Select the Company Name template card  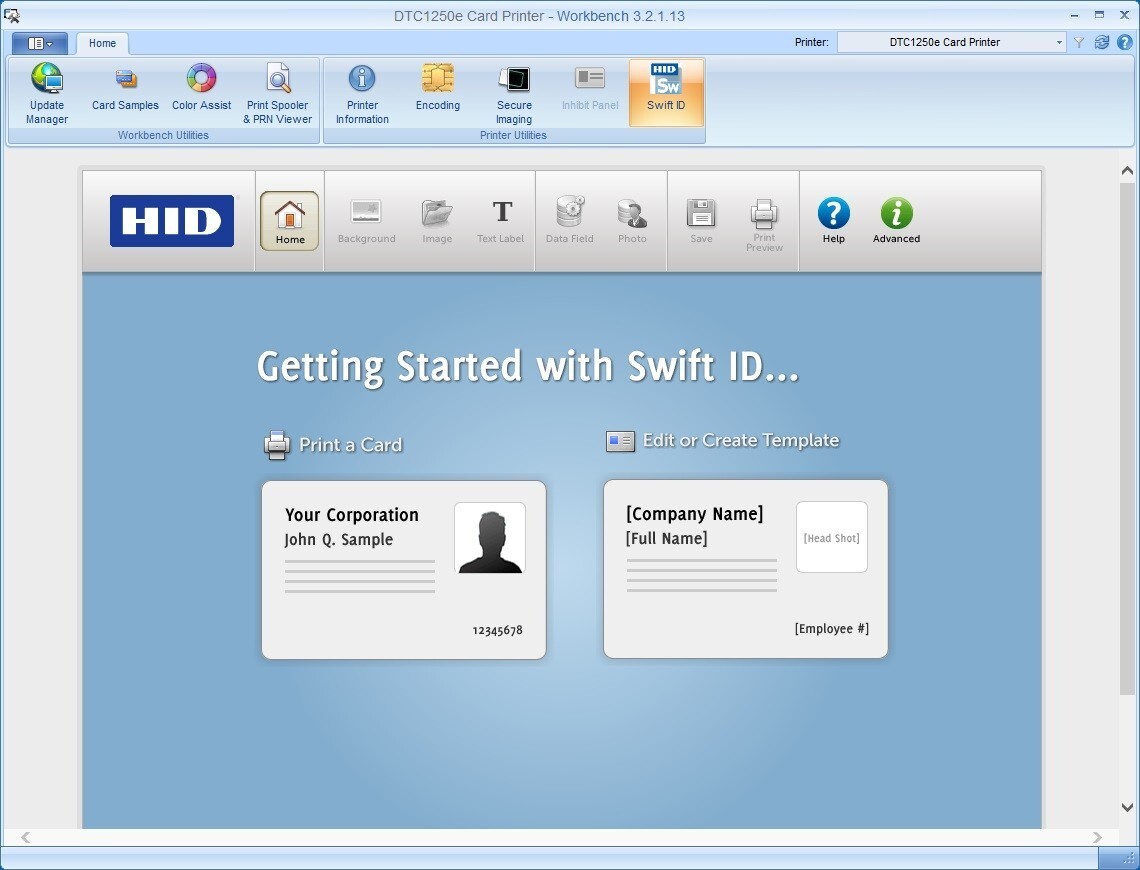[x=746, y=569]
